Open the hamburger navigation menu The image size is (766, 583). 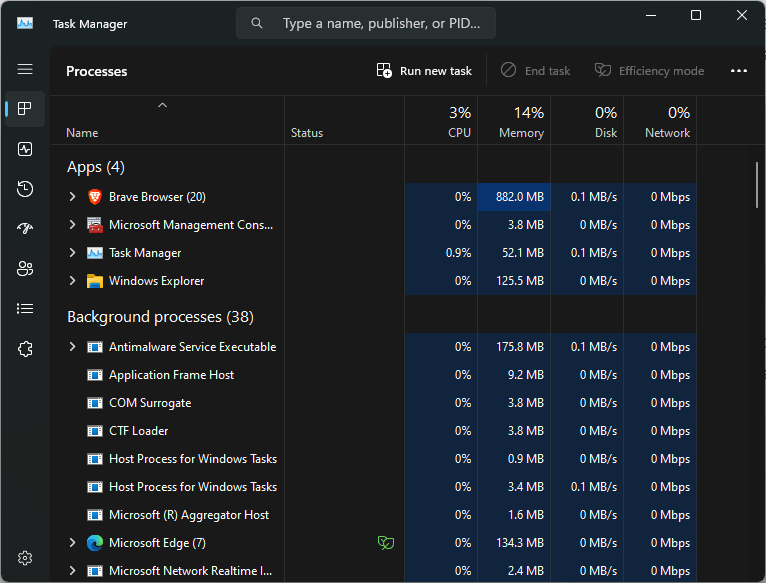coord(25,69)
